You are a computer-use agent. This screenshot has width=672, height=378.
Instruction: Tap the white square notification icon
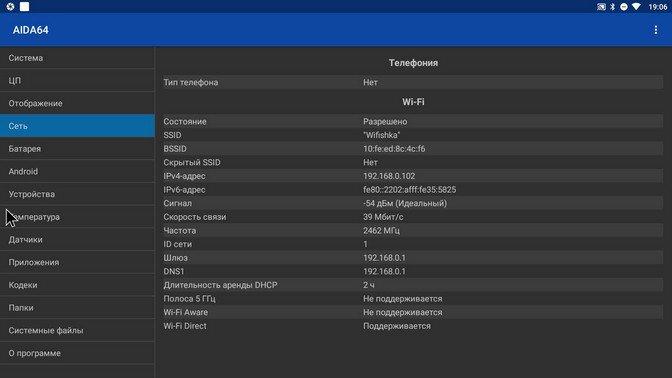[24, 6]
